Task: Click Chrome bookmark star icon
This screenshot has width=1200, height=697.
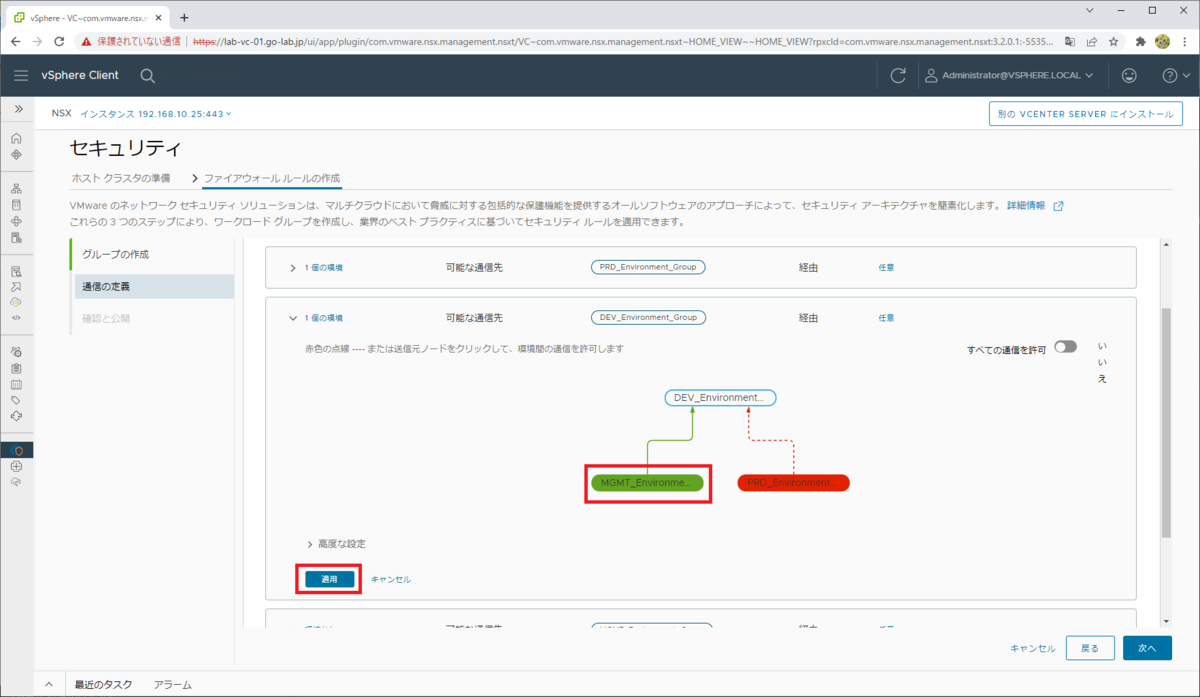Action: click(1113, 42)
